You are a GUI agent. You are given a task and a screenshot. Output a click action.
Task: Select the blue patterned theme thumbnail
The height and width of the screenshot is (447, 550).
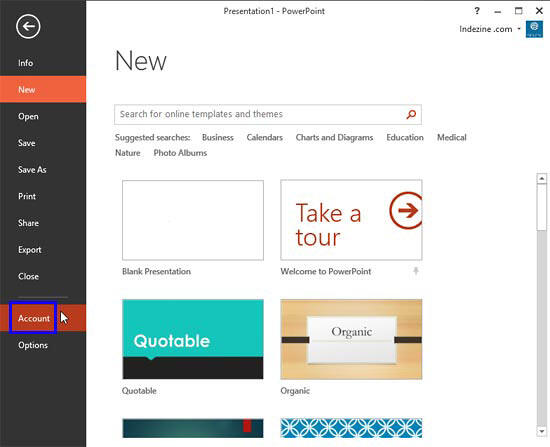pyautogui.click(x=351, y=428)
